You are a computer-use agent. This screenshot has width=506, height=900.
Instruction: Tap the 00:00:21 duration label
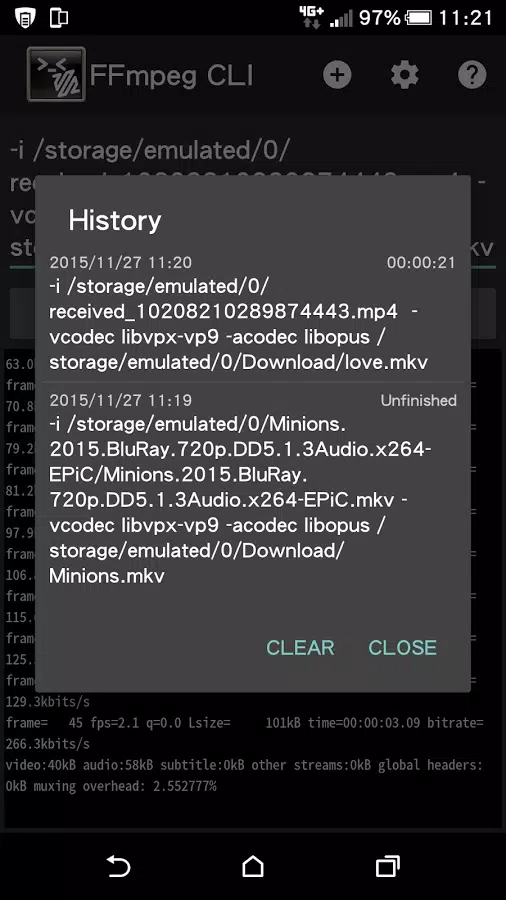(x=421, y=263)
